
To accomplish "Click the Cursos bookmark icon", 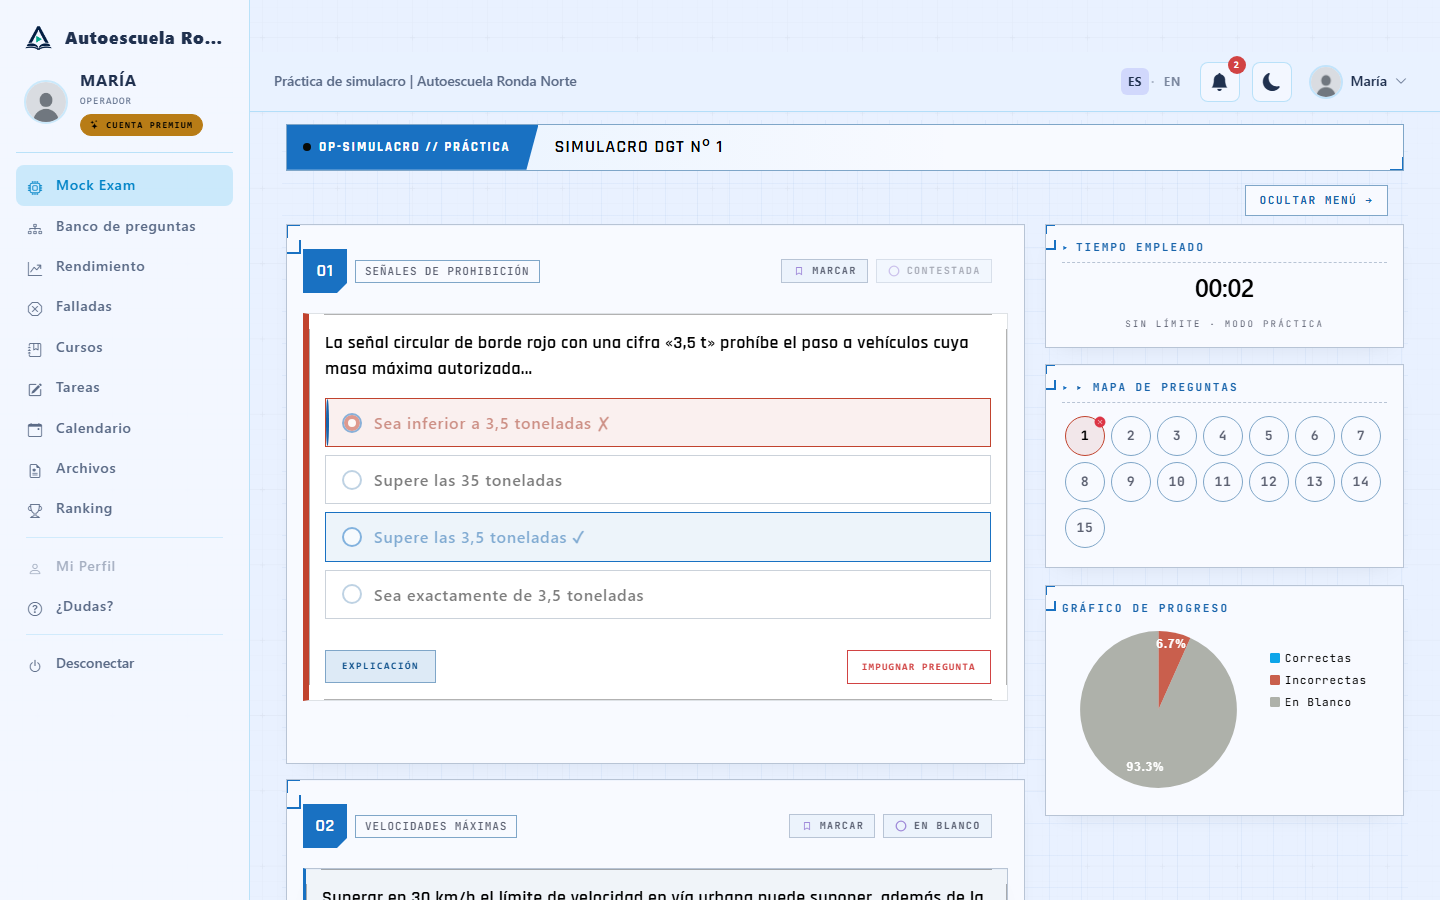I will [x=35, y=349].
